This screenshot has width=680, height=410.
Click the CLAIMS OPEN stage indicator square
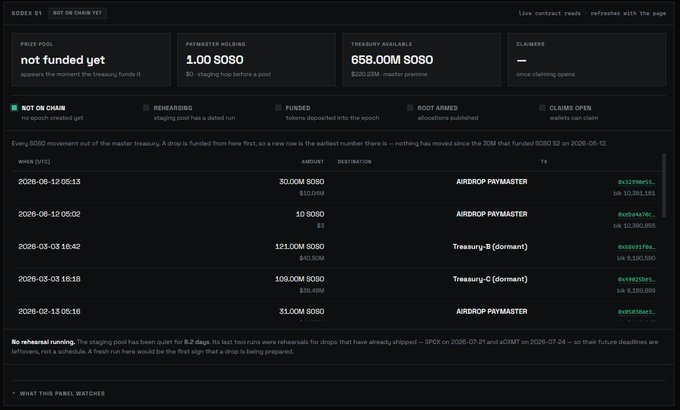pyautogui.click(x=542, y=108)
